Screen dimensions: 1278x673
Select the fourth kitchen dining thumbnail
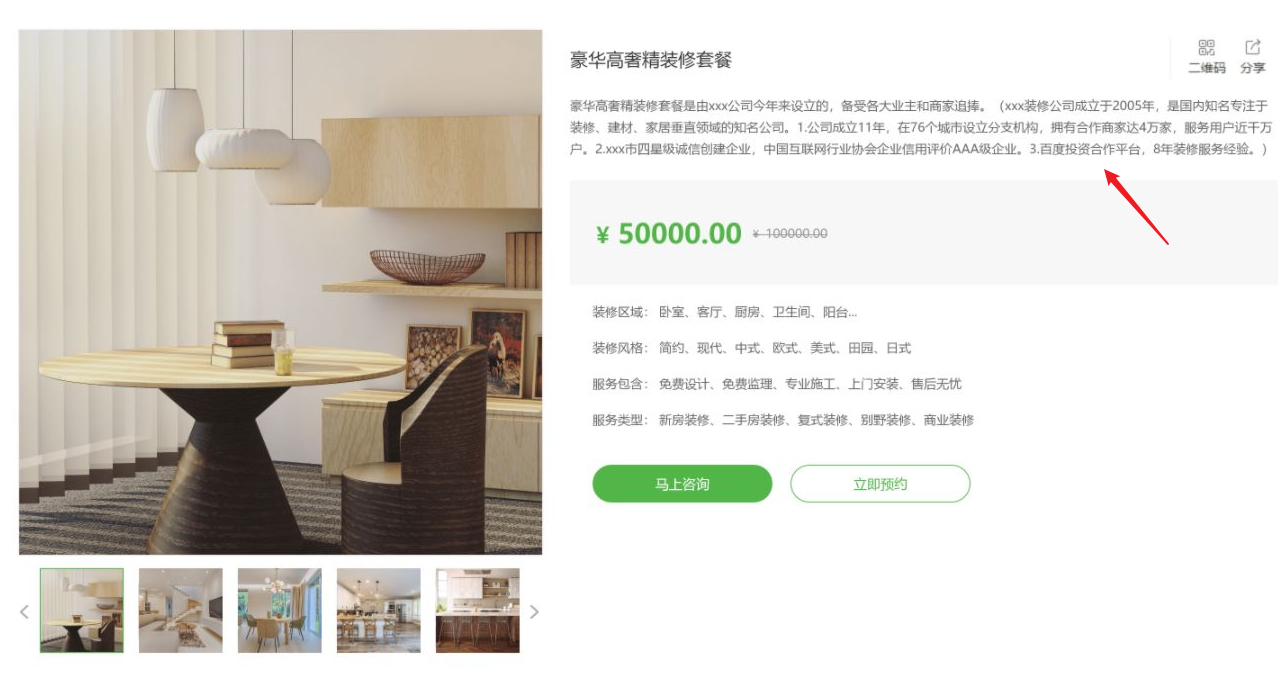pos(379,610)
